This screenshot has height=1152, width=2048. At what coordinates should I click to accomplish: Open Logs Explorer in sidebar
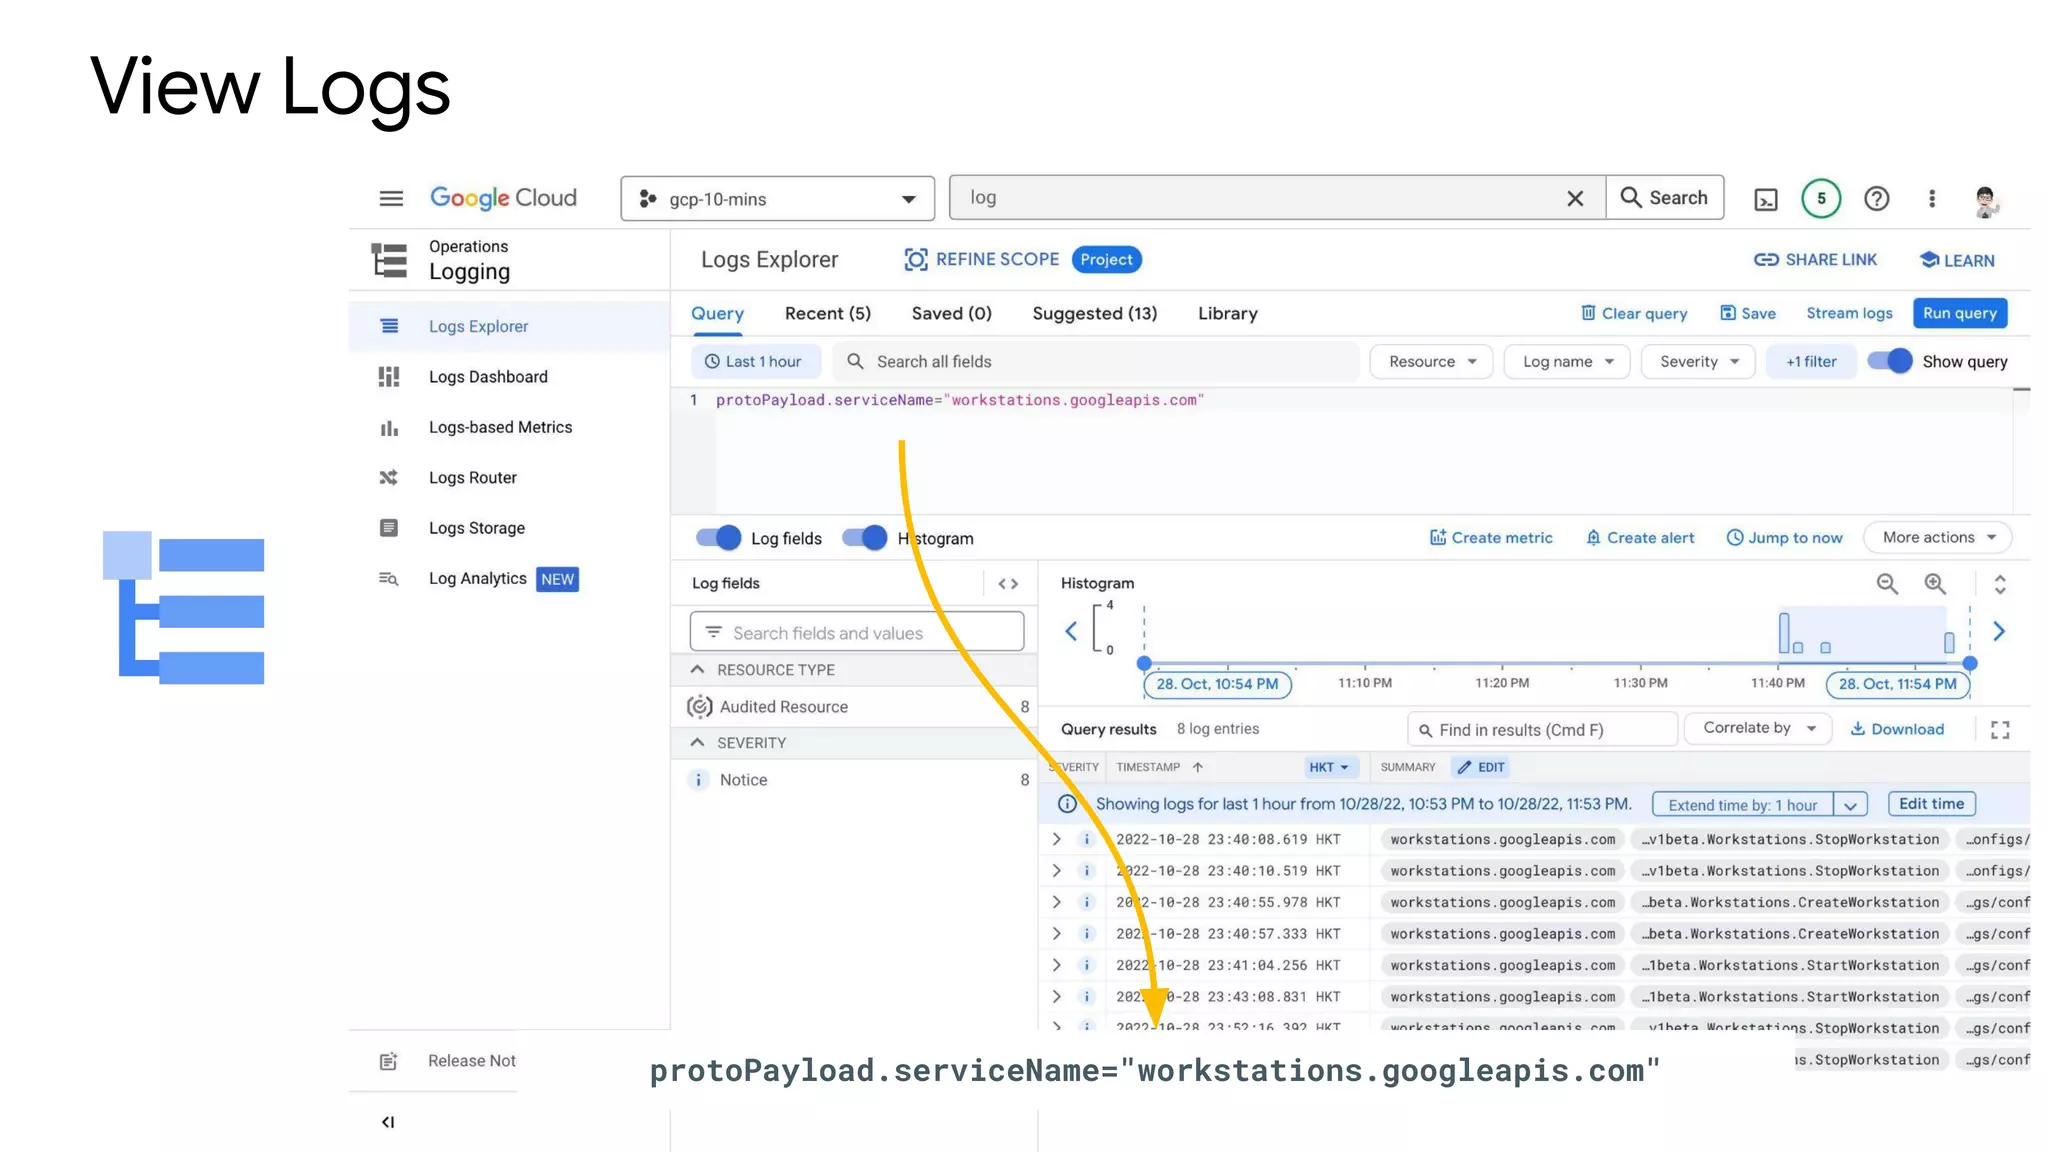tap(509, 326)
